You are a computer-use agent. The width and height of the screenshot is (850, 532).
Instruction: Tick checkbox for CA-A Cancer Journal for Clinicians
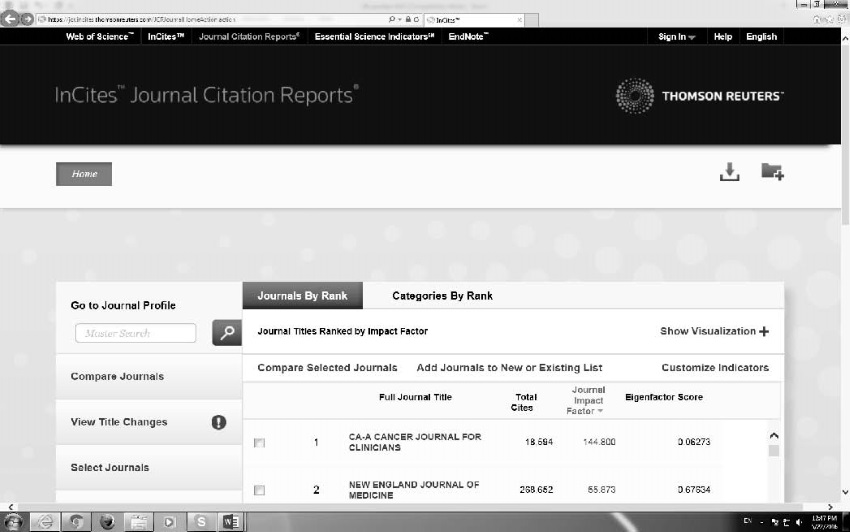click(x=260, y=443)
